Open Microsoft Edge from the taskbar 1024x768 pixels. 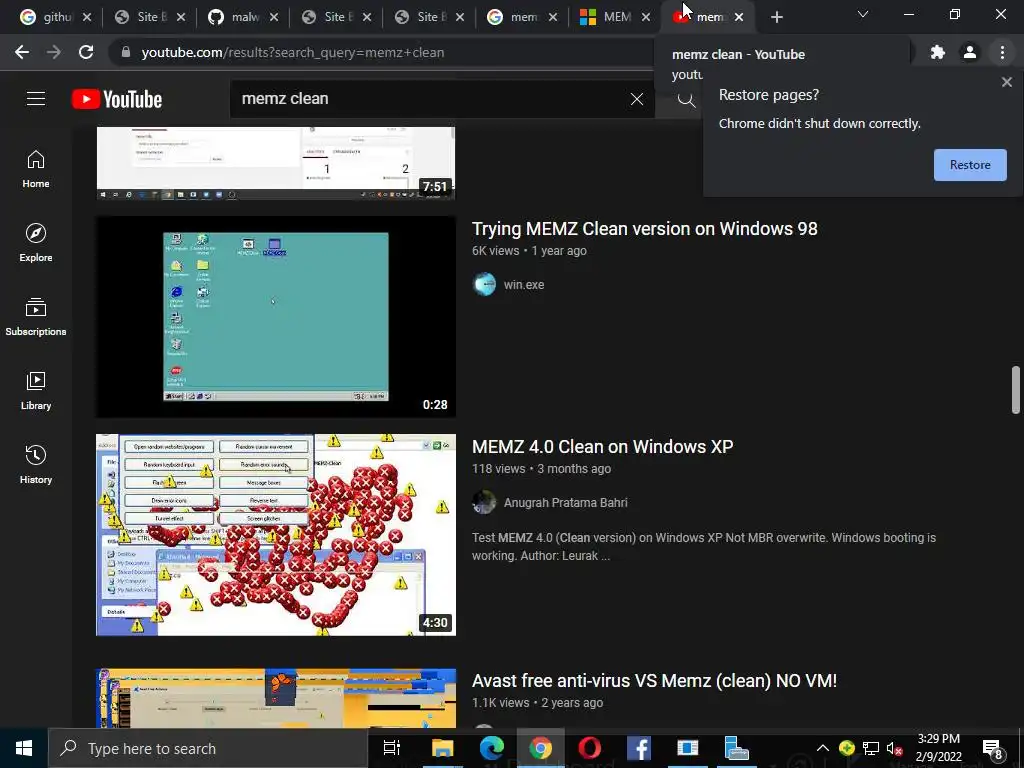(x=492, y=748)
